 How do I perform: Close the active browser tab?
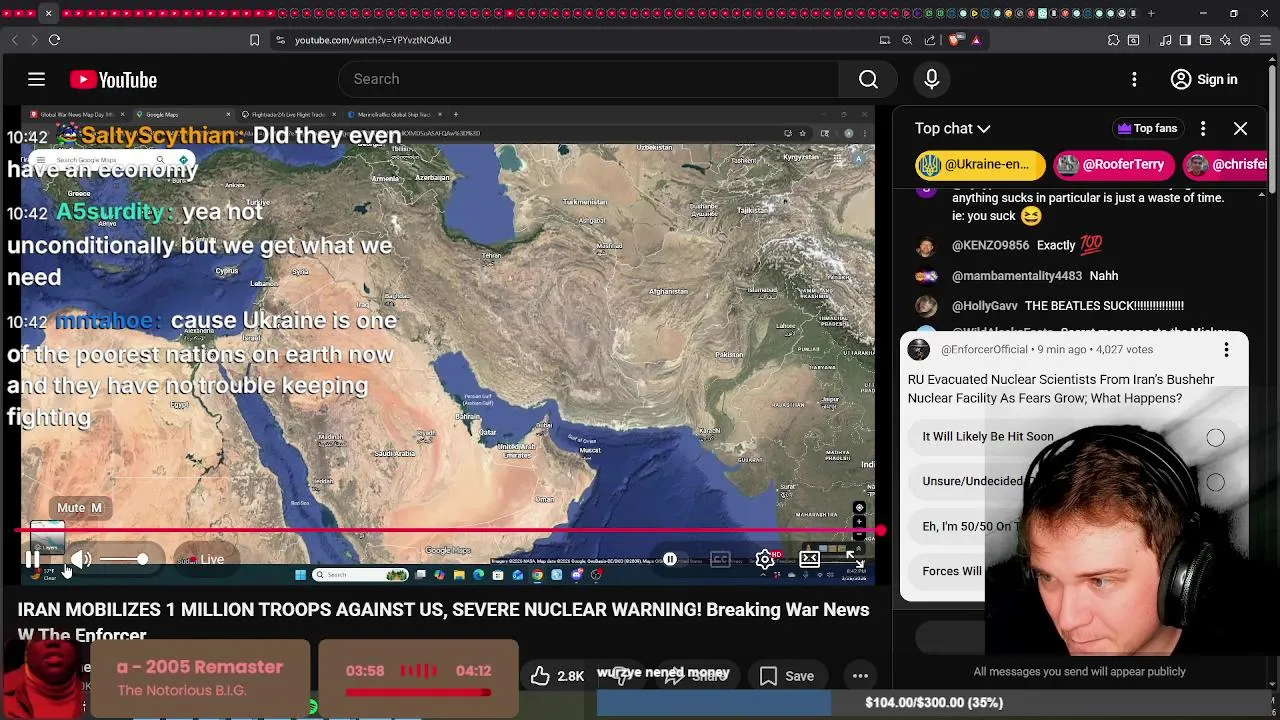48,13
